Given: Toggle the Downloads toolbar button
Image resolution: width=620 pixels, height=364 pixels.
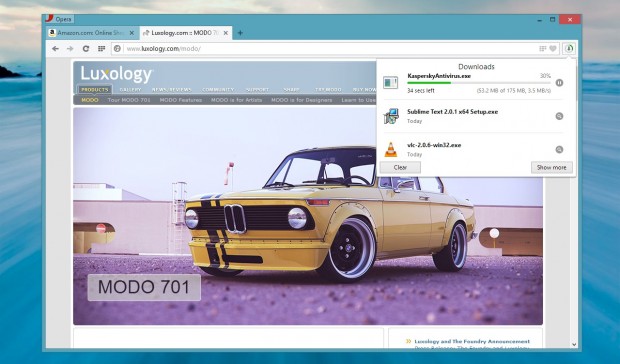Looking at the screenshot, I should pos(569,49).
